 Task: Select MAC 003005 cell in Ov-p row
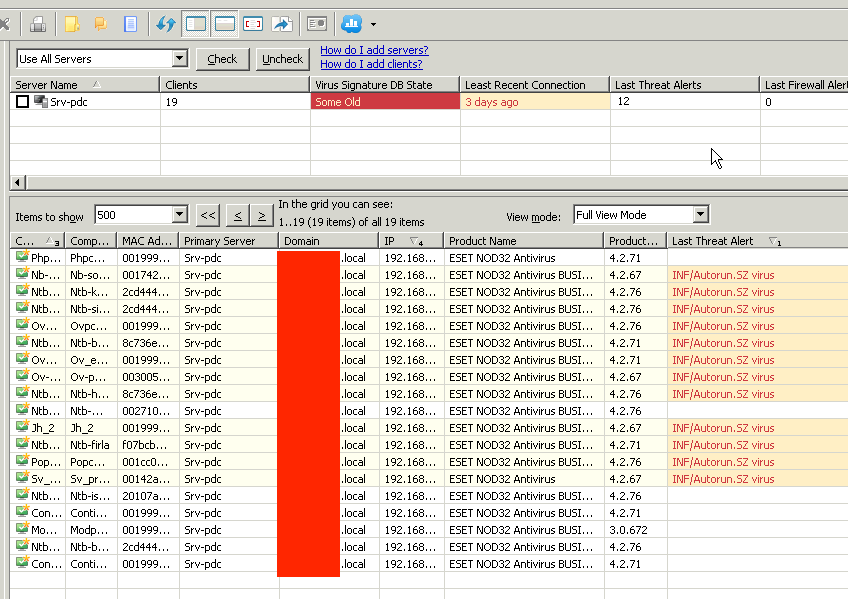pos(148,377)
